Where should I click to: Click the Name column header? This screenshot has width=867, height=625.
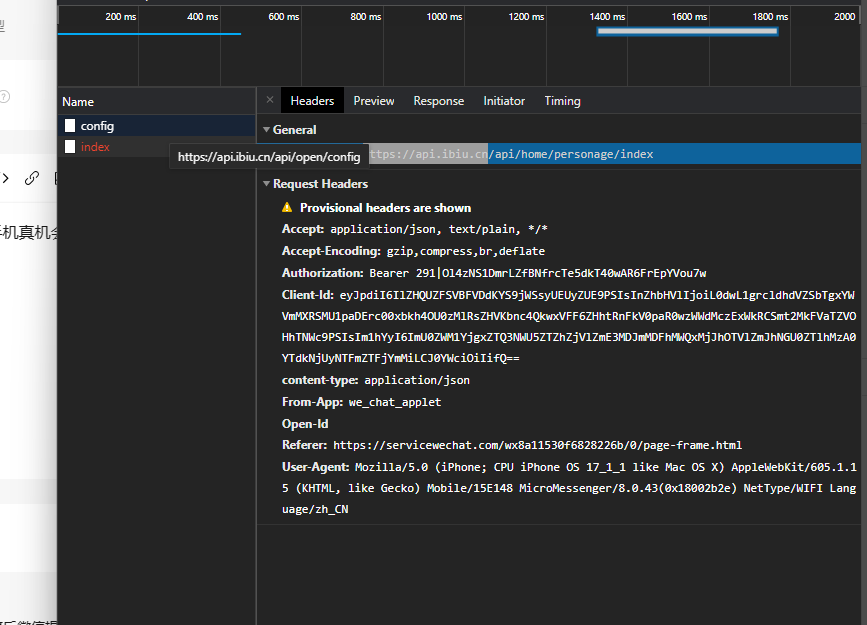[157, 102]
